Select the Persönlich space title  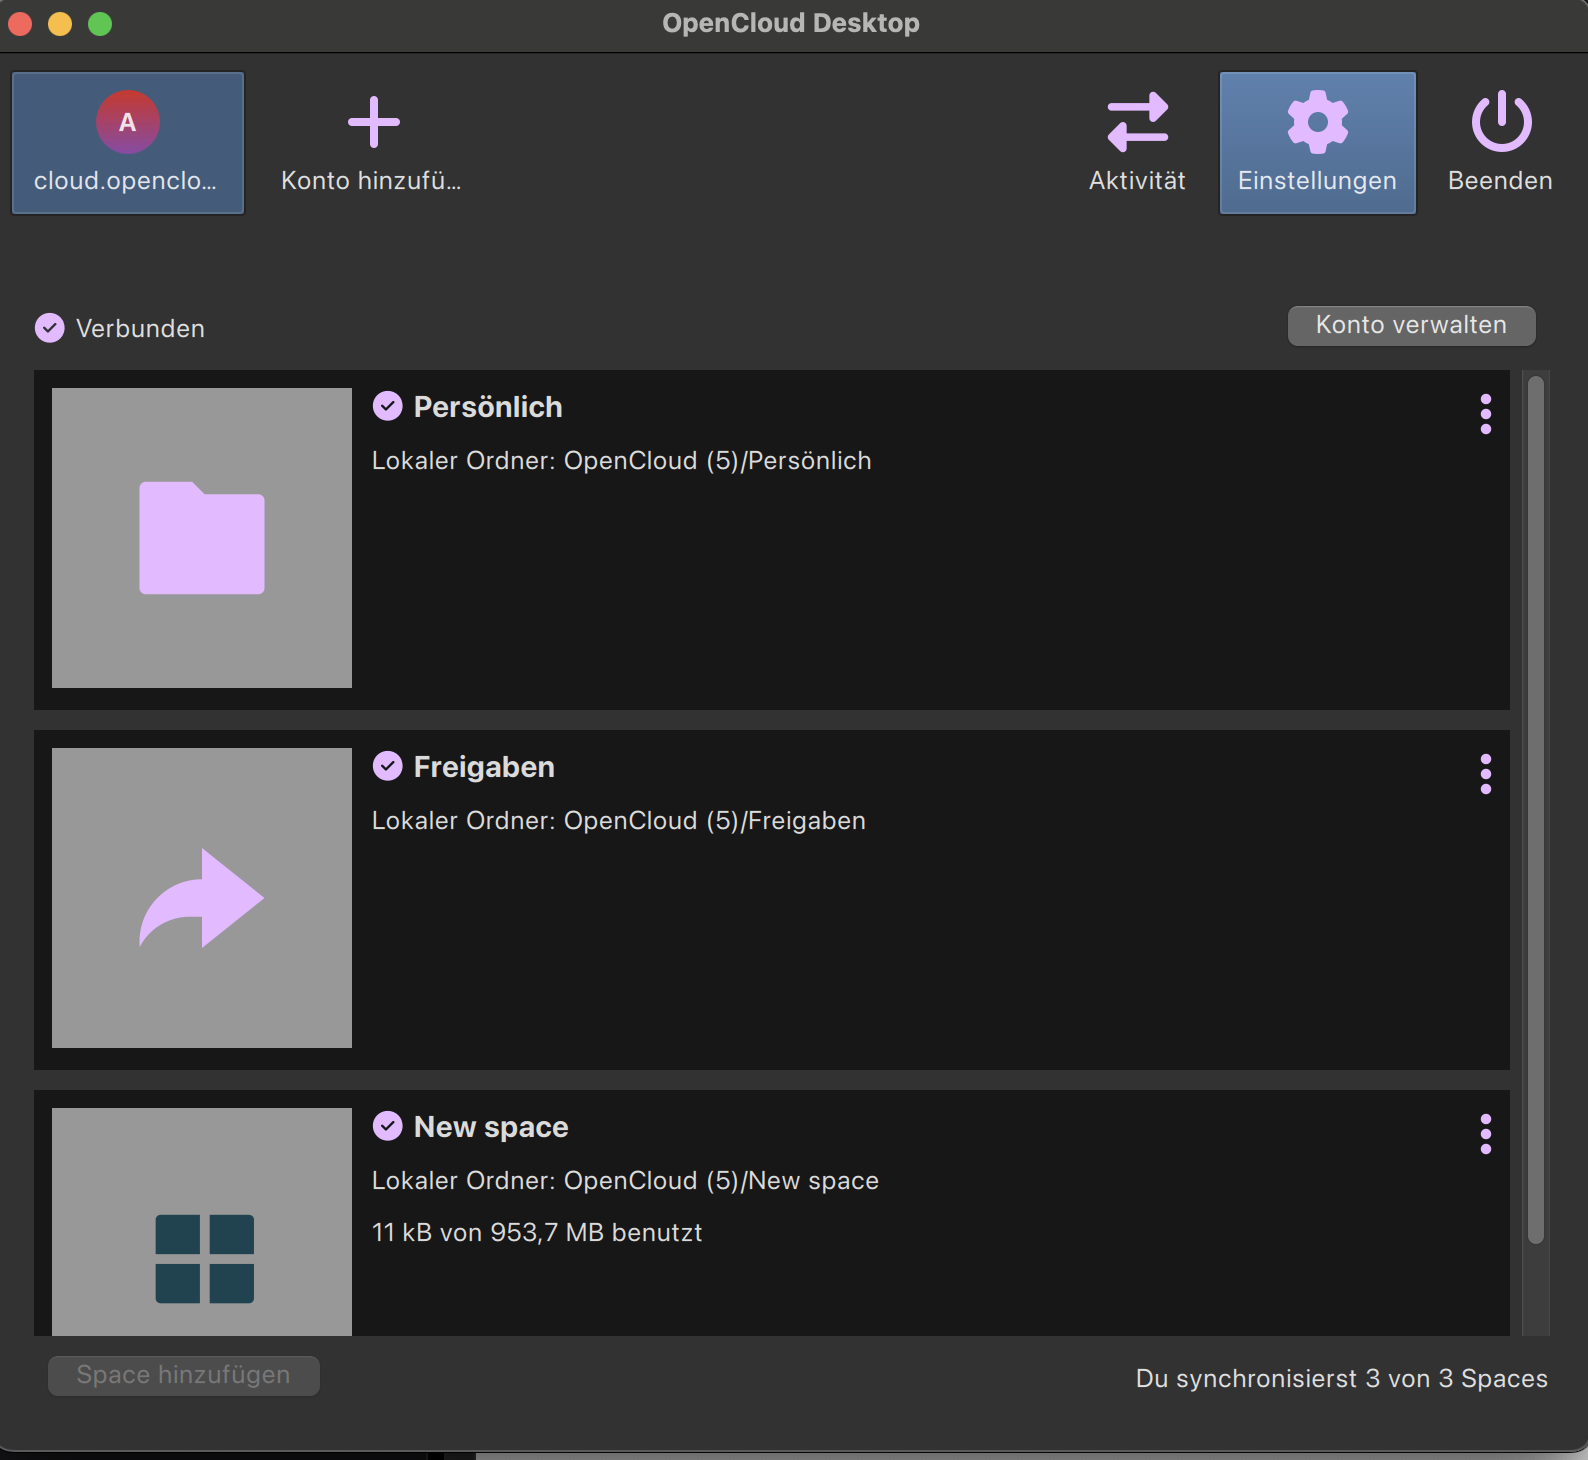coord(488,407)
